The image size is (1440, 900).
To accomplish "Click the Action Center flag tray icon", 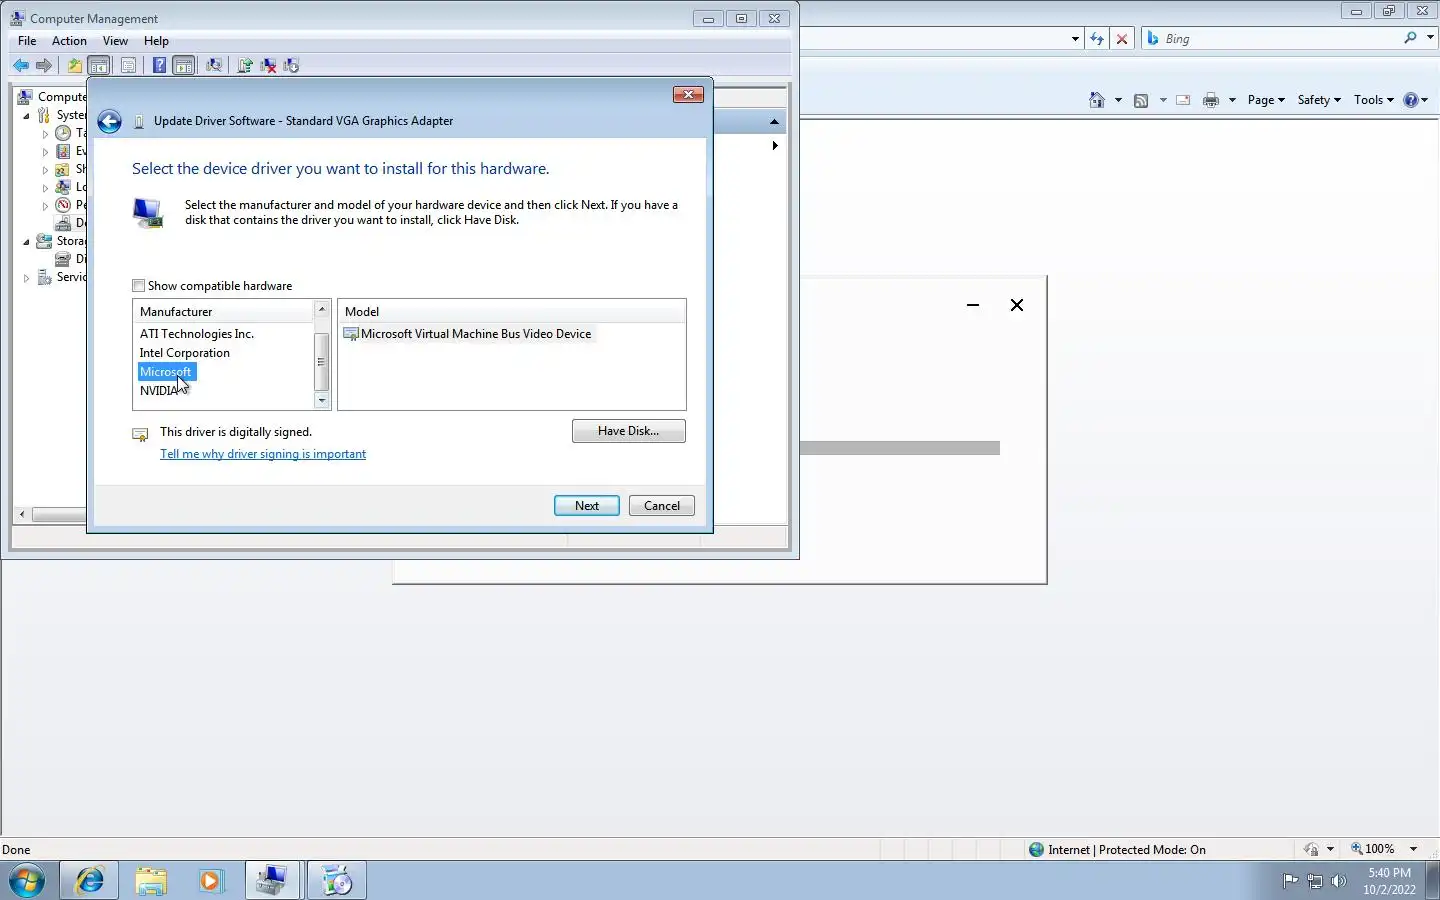I will coord(1291,881).
